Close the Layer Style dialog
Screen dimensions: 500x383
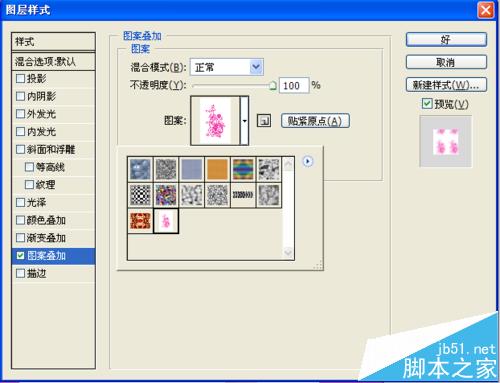[x=486, y=10]
